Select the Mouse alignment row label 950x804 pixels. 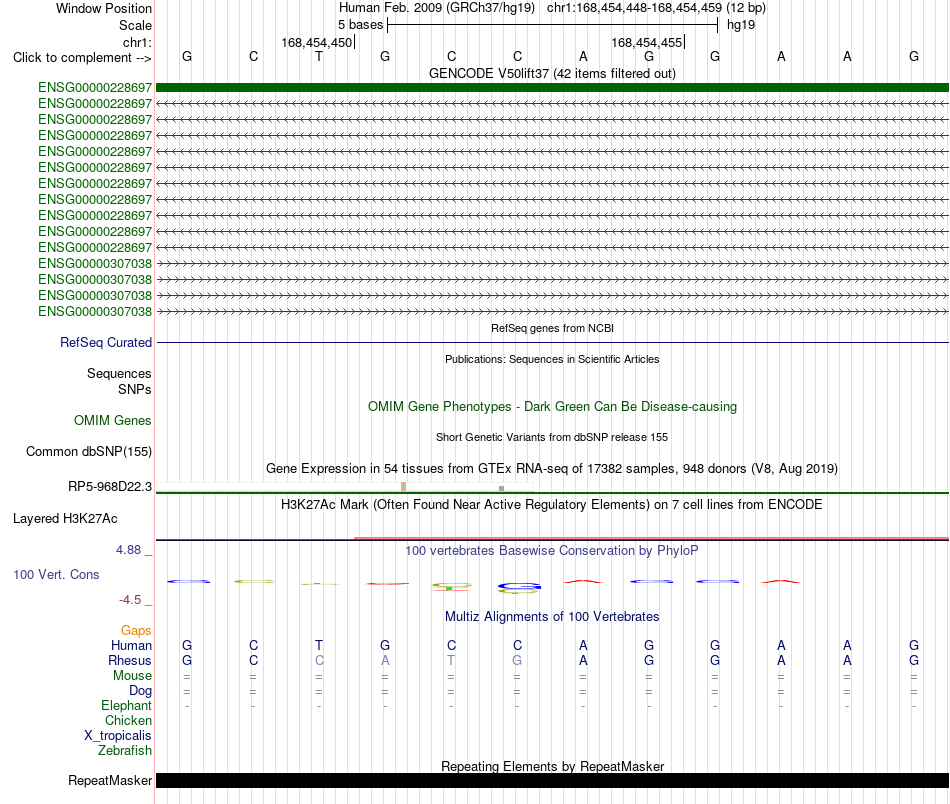tap(132, 676)
